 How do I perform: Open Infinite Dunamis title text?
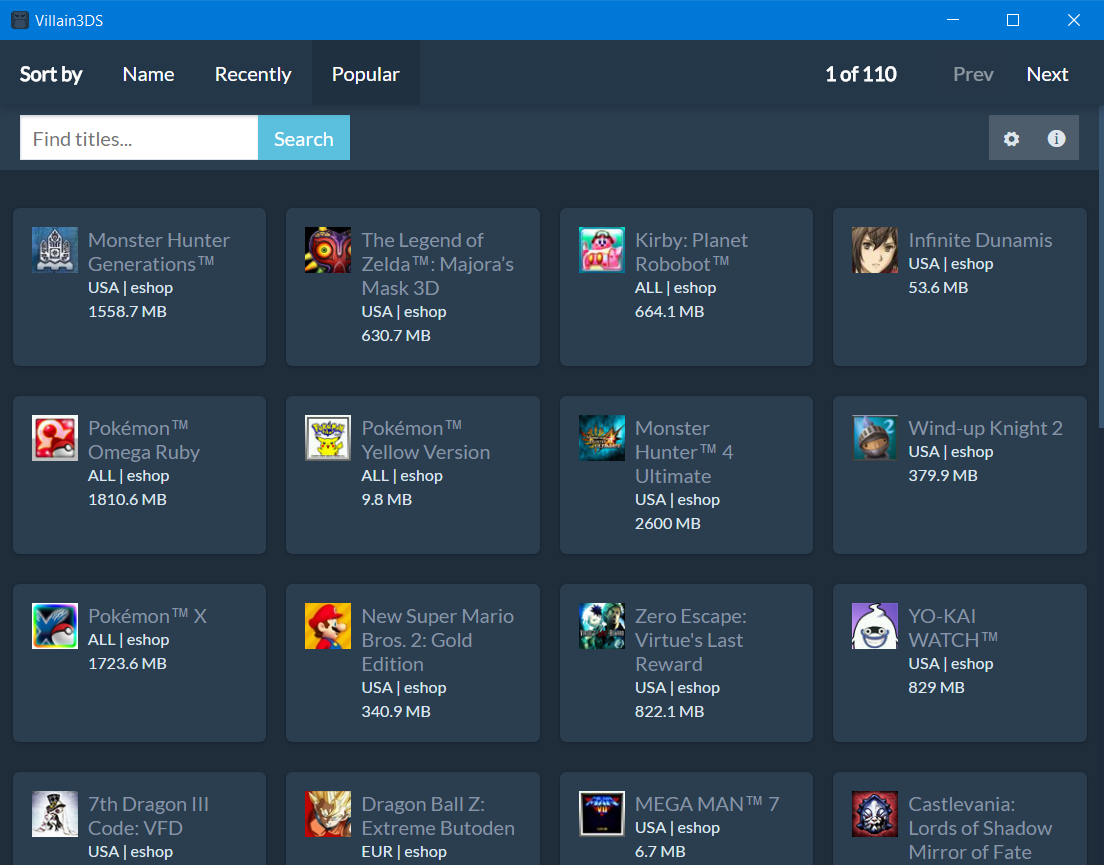tap(980, 240)
